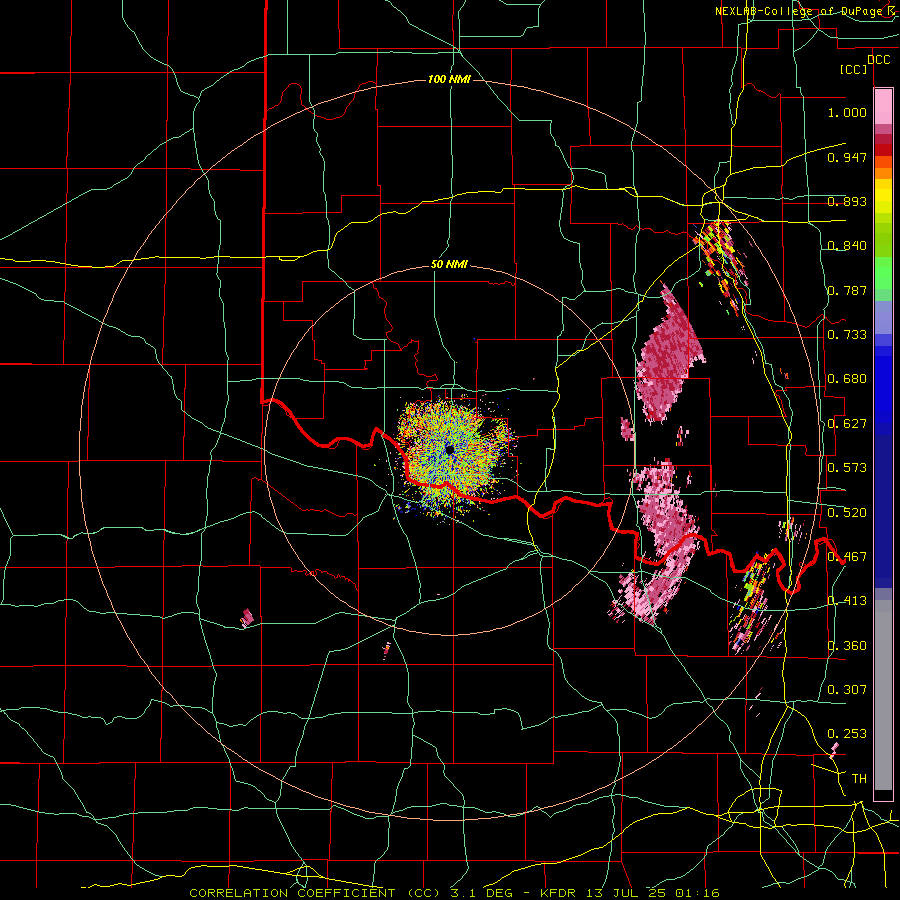Click the 0.573 scale value
The height and width of the screenshot is (900, 900).
click(847, 468)
